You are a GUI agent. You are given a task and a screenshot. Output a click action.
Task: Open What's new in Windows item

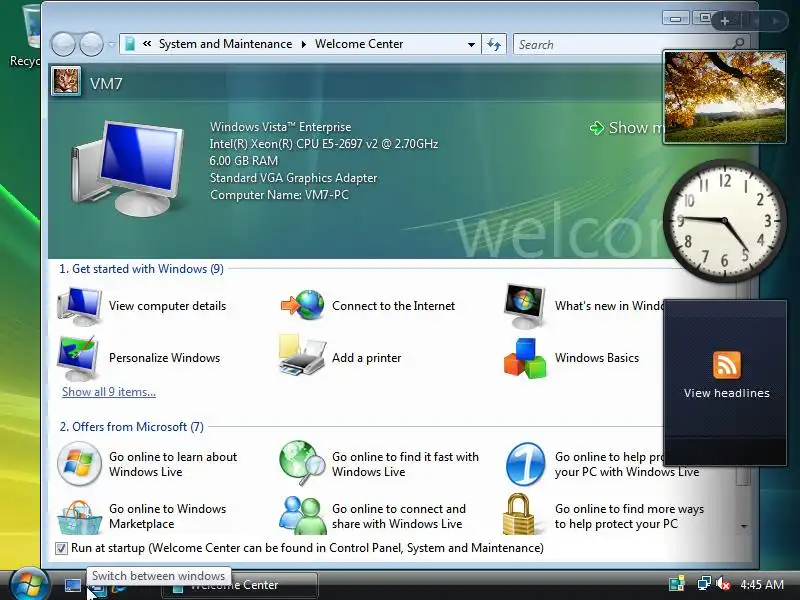coord(583,306)
